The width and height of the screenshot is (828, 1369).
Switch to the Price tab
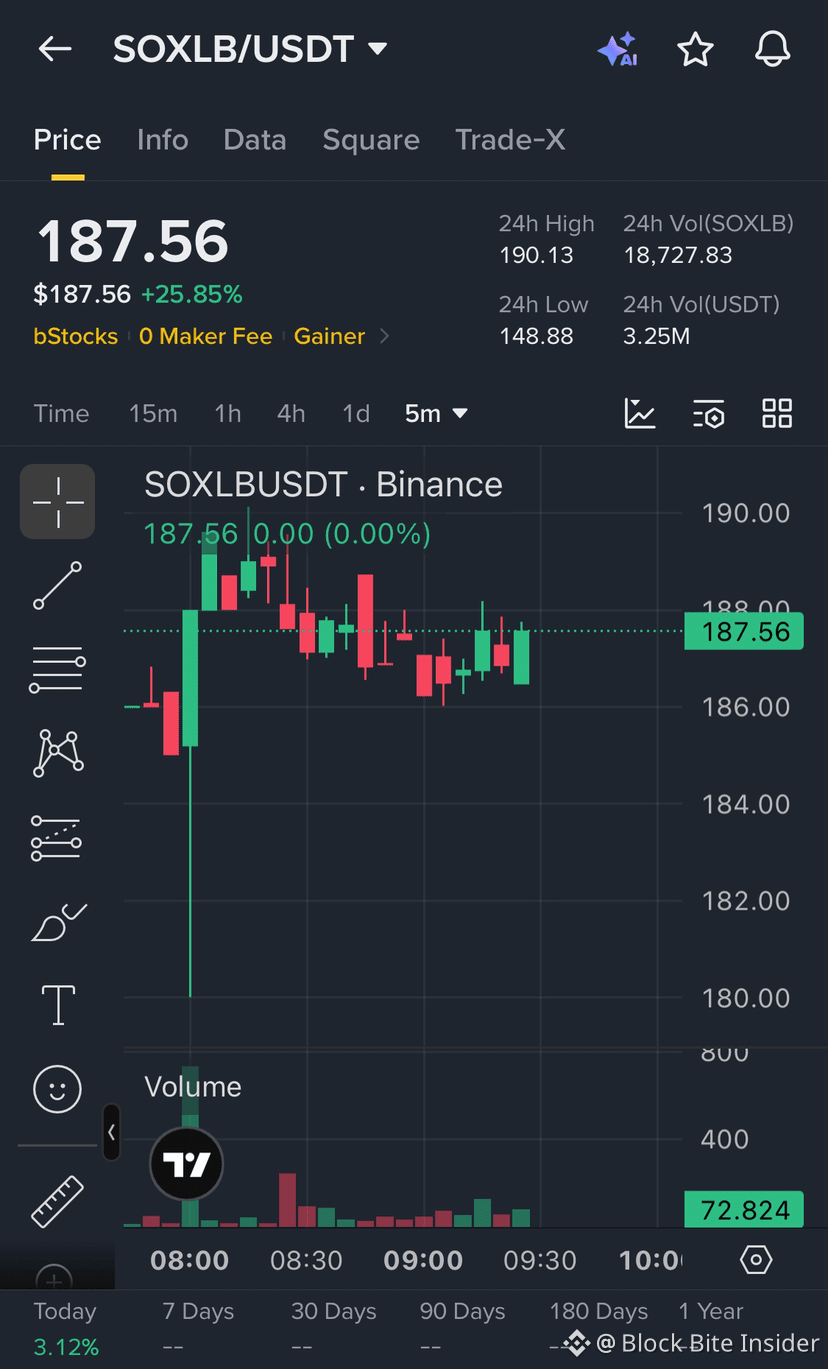coord(67,140)
